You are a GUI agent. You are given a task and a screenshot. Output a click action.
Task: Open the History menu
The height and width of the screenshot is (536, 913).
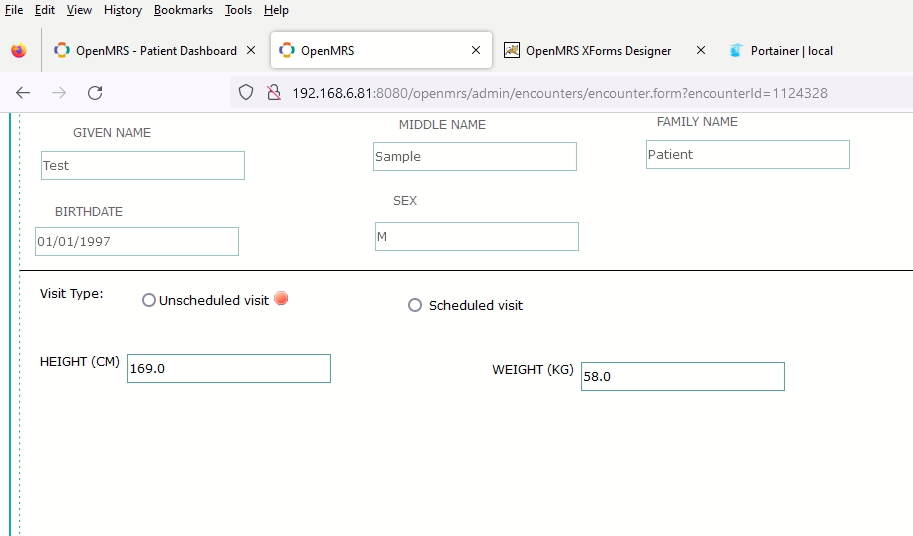coord(123,10)
